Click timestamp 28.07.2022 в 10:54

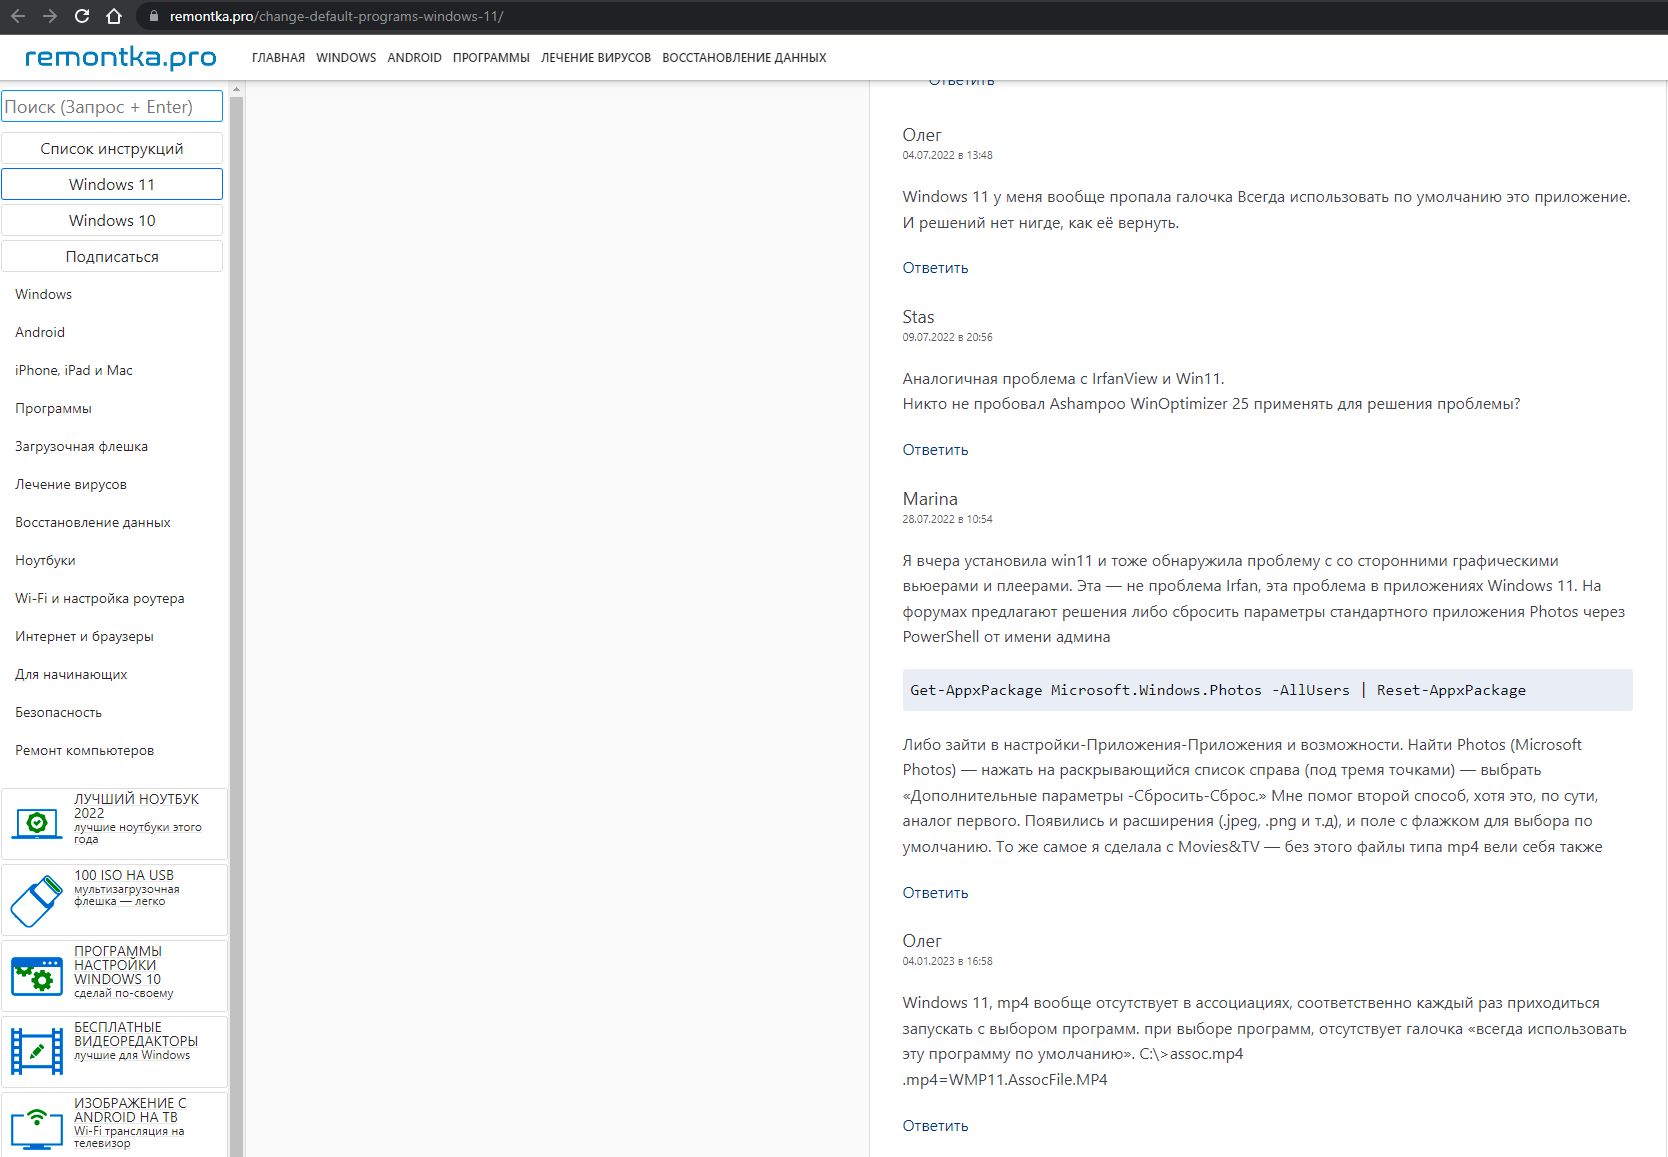[947, 519]
